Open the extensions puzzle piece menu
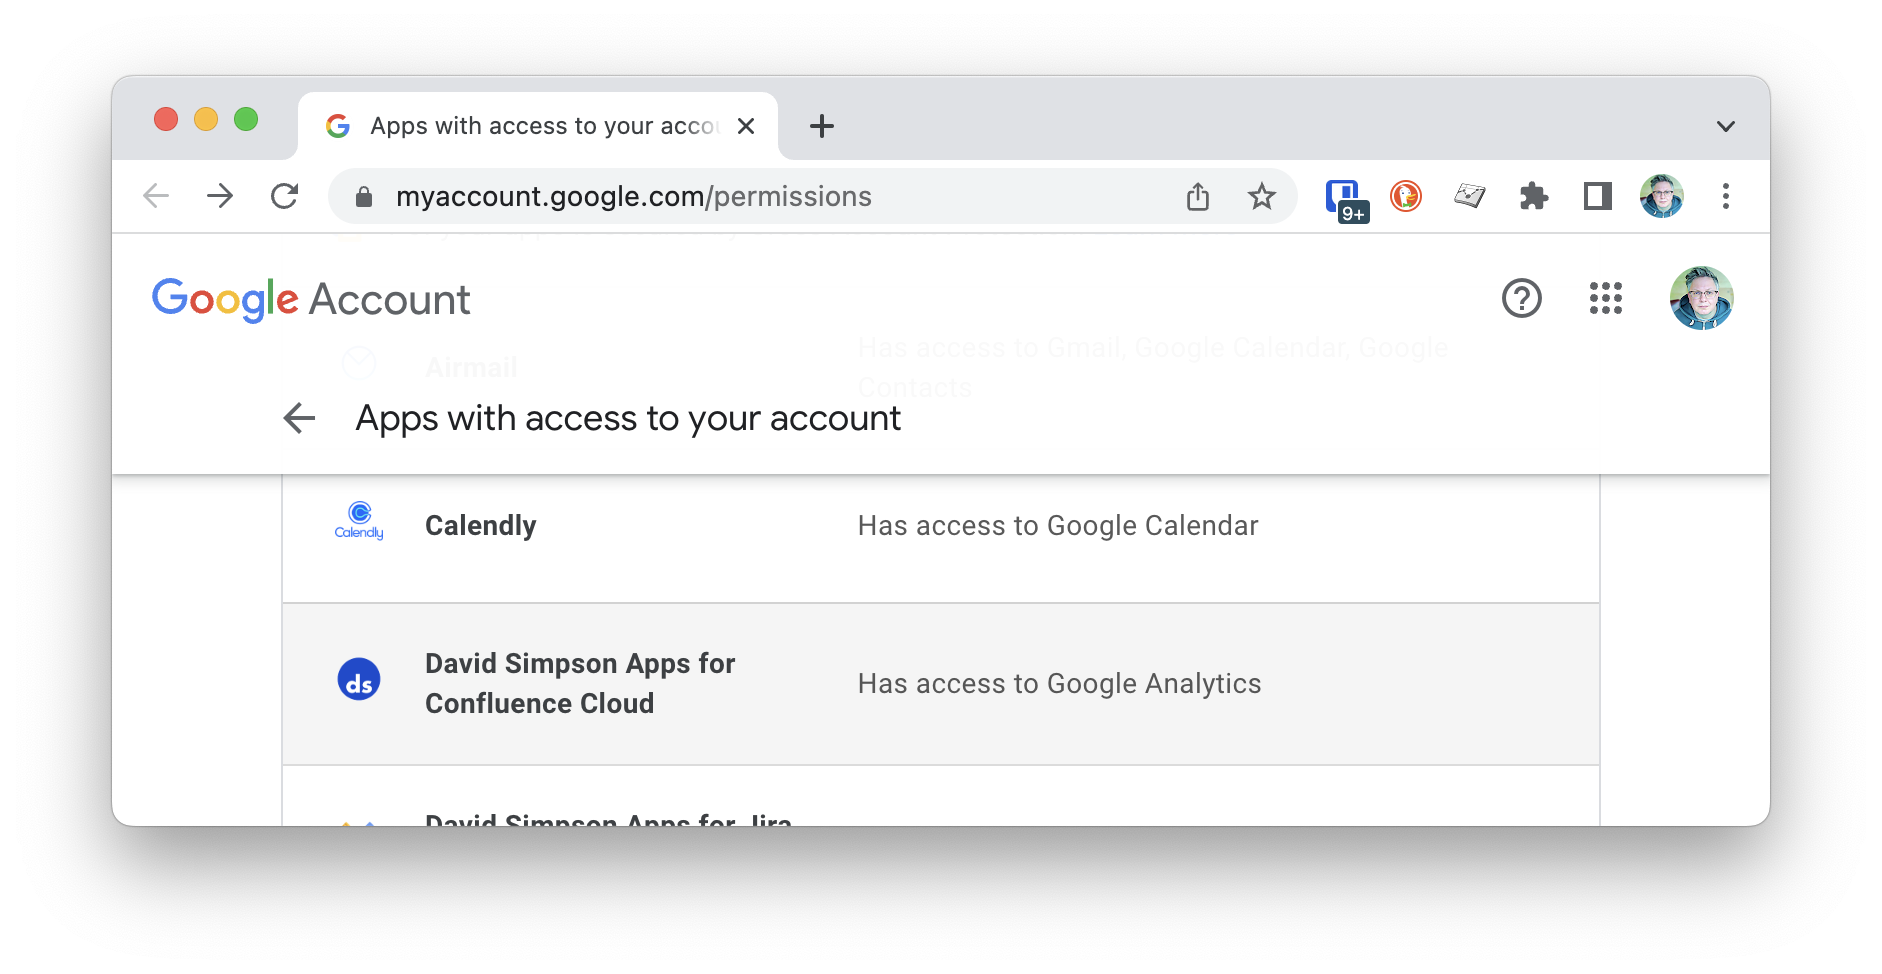Image resolution: width=1882 pixels, height=974 pixels. (1534, 196)
